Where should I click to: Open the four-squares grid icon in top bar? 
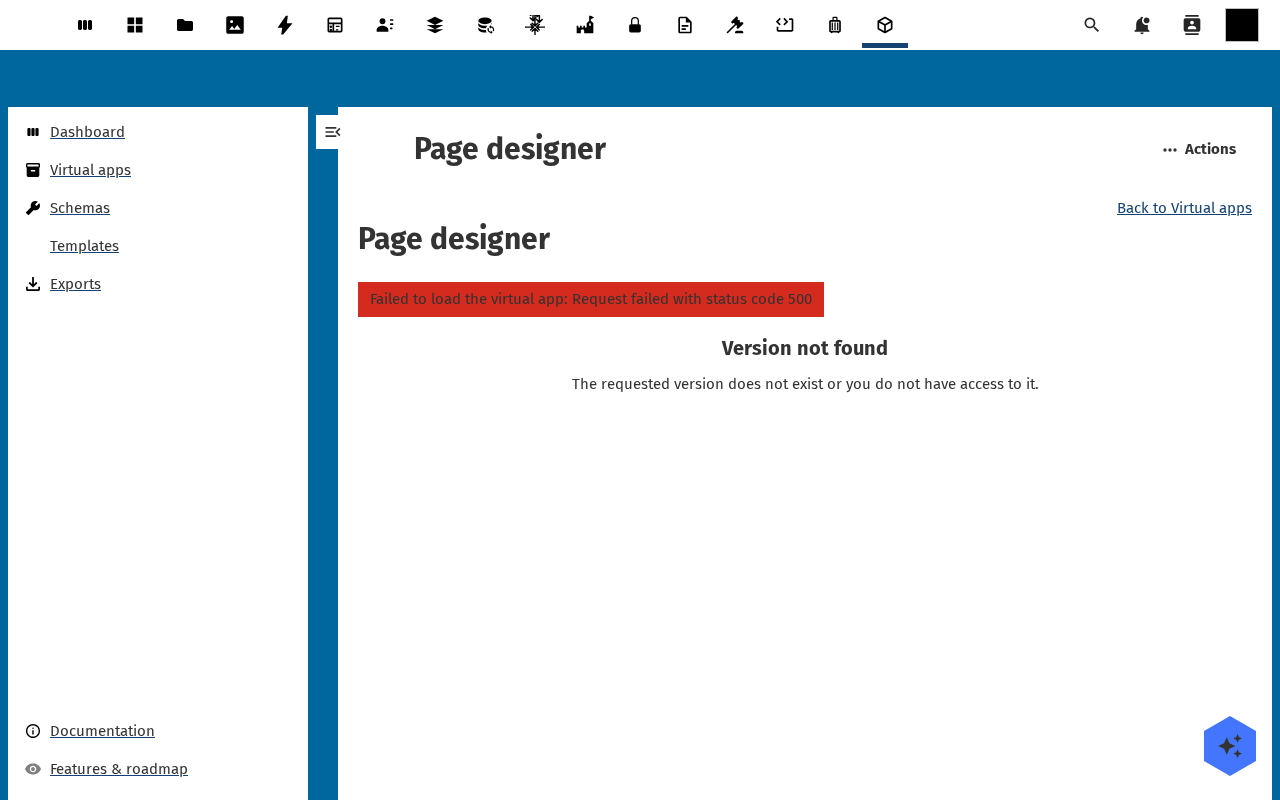tap(135, 25)
